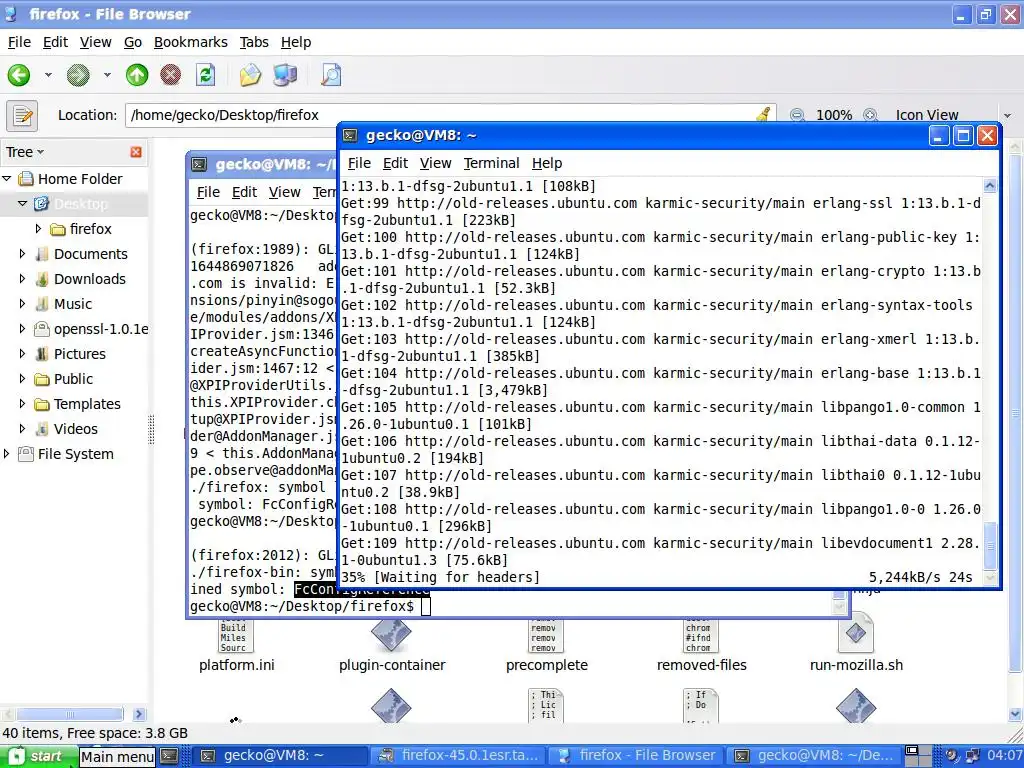Open Terminal menu in front terminal window
The height and width of the screenshot is (768, 1024).
click(x=491, y=163)
